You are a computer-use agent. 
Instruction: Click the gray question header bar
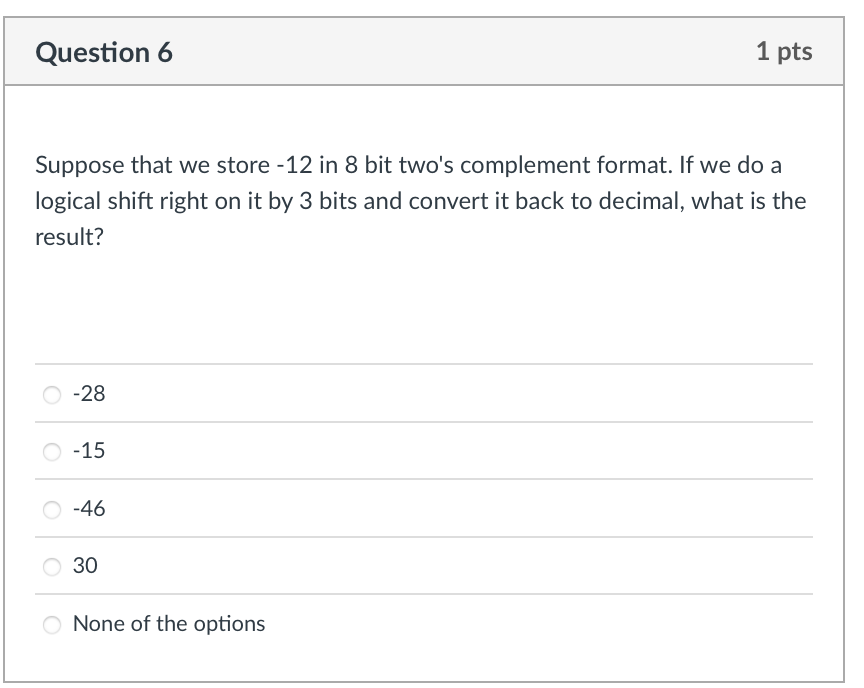(424, 52)
